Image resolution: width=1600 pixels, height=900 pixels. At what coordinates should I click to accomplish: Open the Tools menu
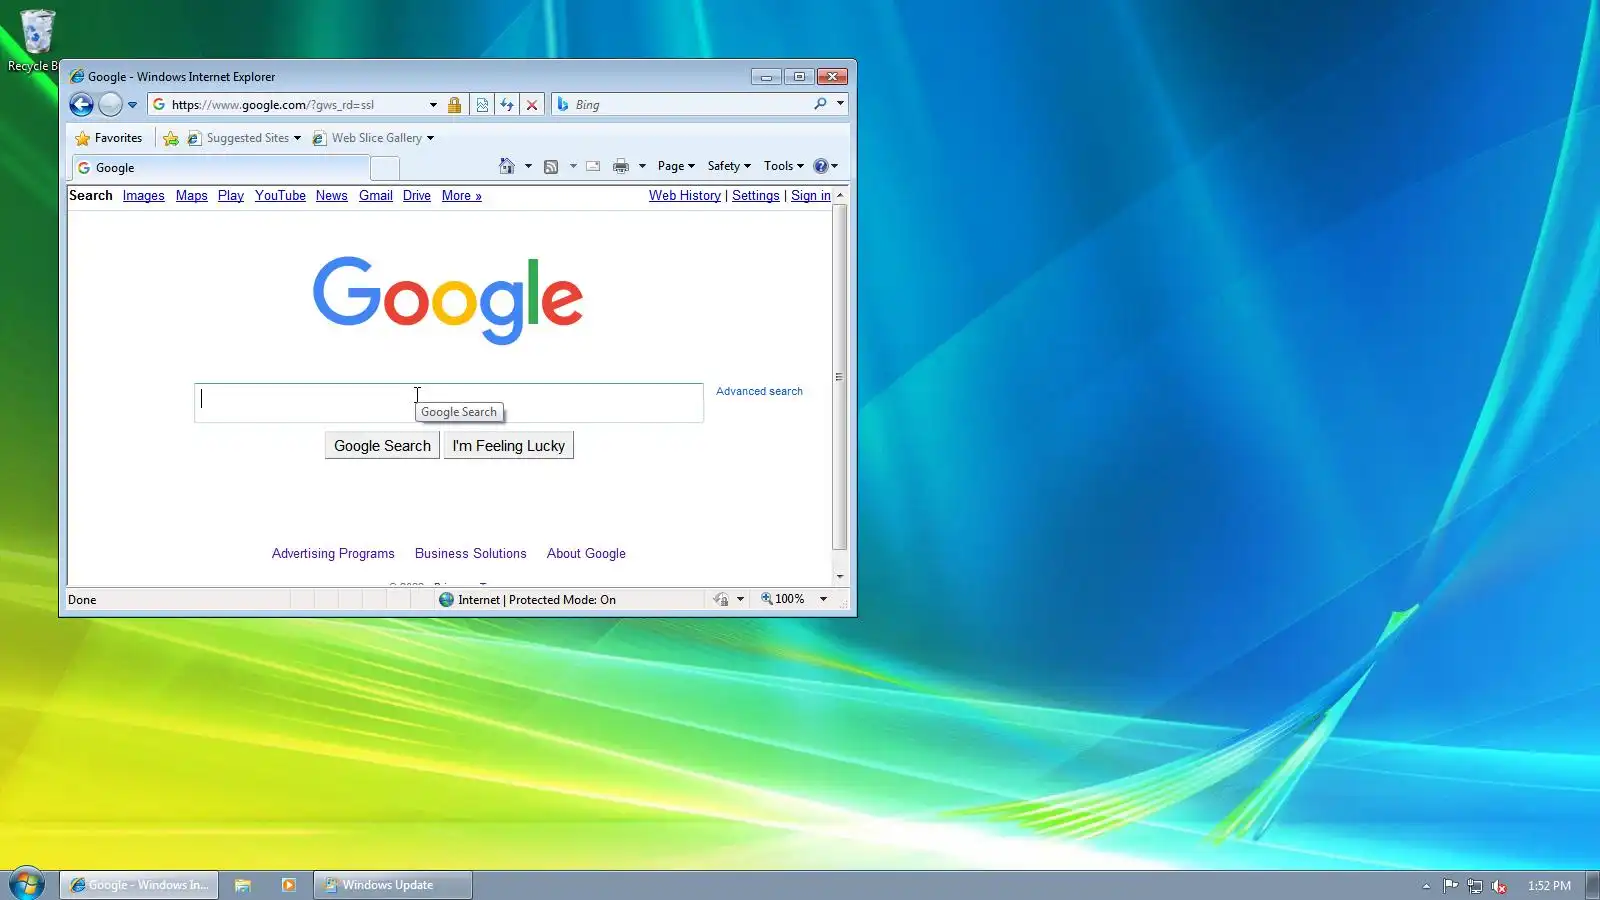784,166
